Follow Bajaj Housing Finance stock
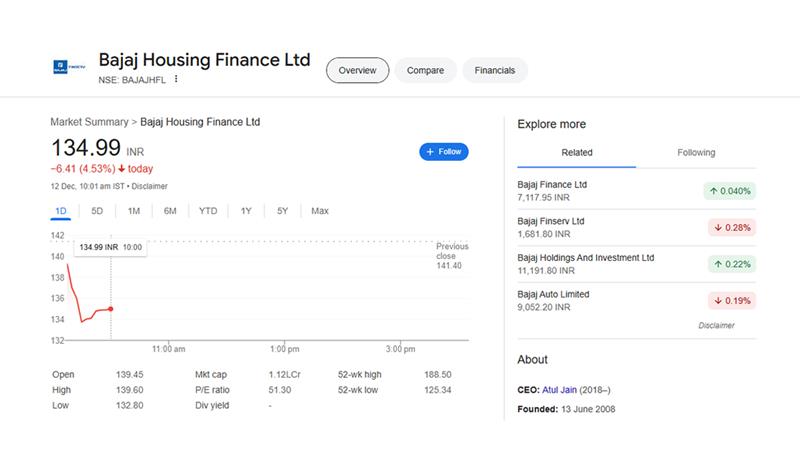The width and height of the screenshot is (800, 450). click(x=443, y=152)
